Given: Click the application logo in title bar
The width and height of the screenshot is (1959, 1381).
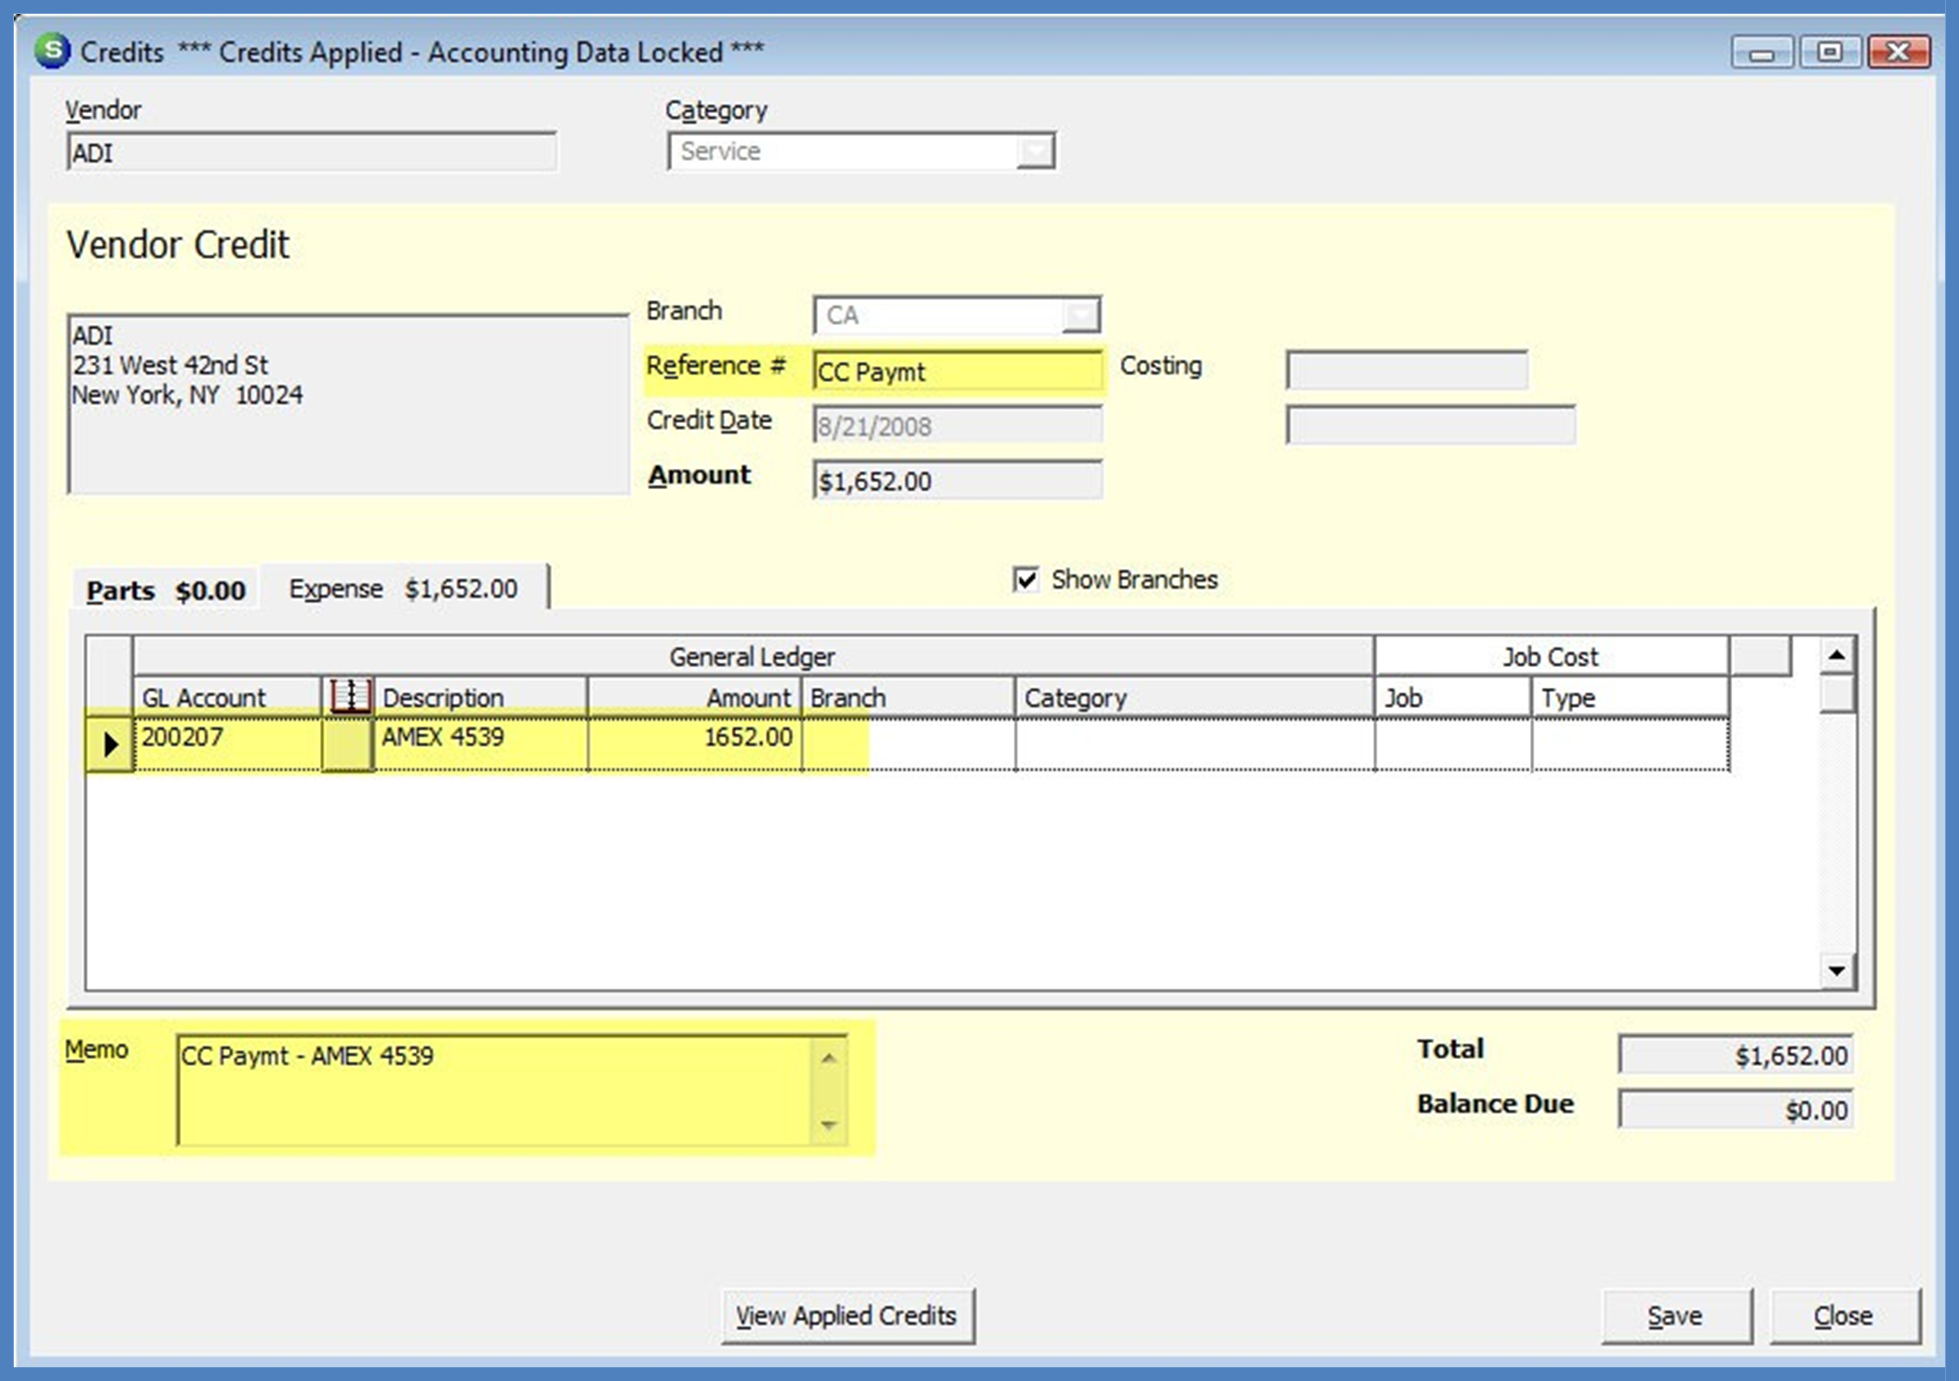Looking at the screenshot, I should (x=52, y=50).
